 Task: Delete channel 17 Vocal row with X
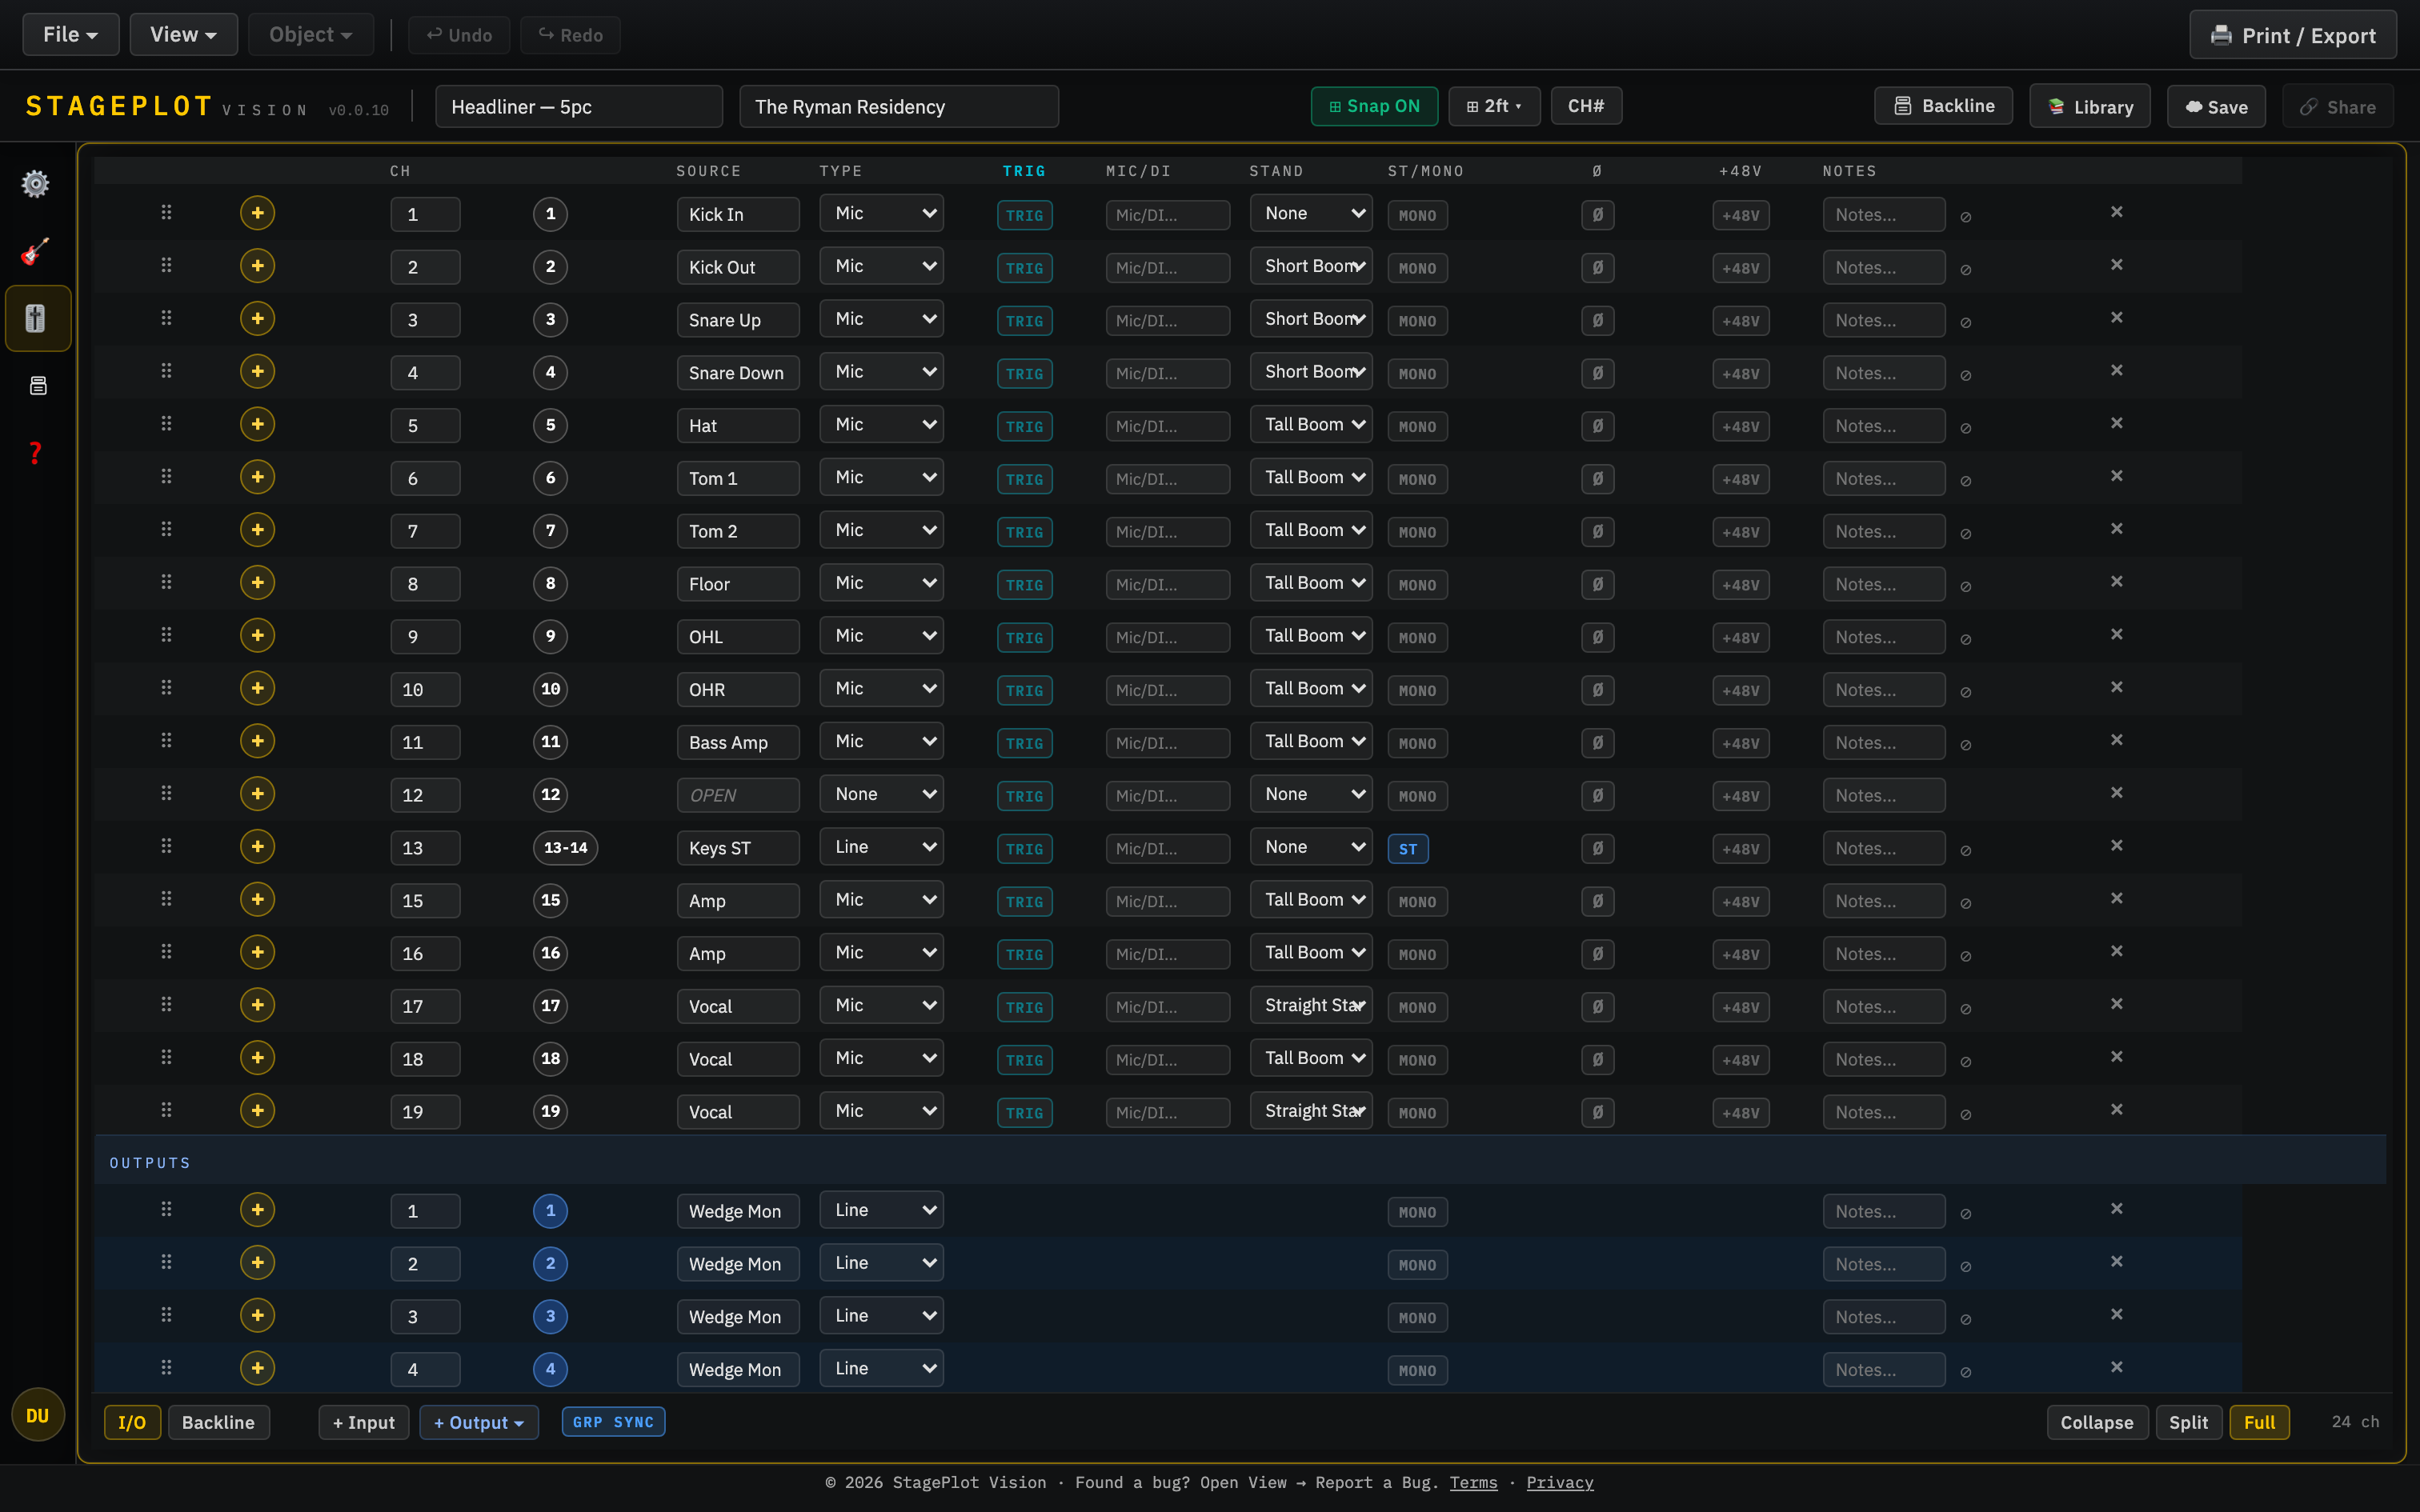click(x=2117, y=1004)
